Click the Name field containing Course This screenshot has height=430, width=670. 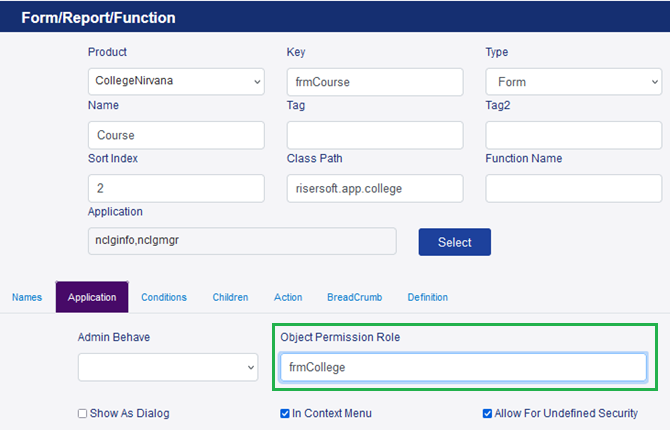(176, 135)
